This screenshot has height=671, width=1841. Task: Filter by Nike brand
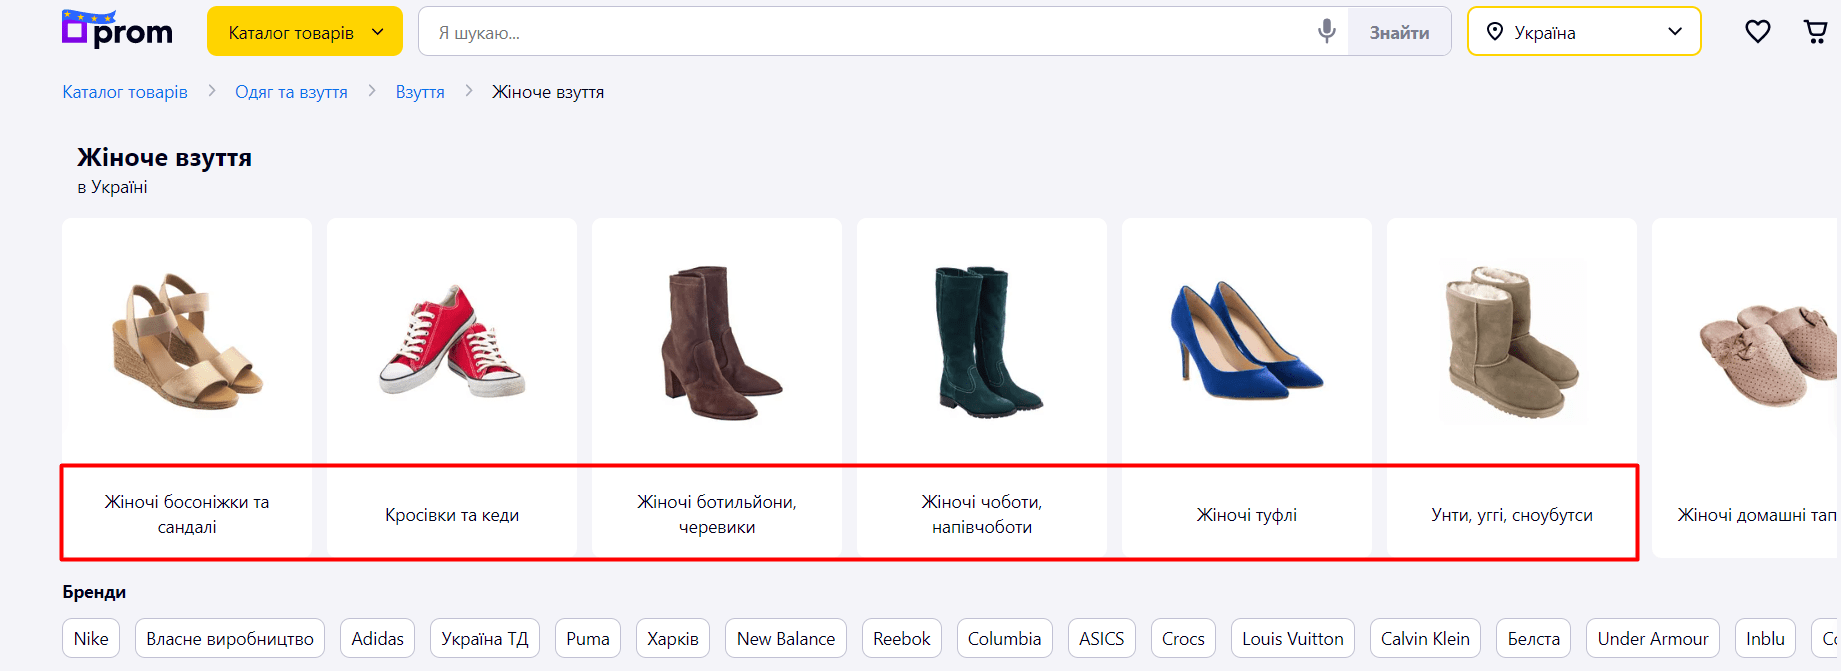click(x=91, y=639)
